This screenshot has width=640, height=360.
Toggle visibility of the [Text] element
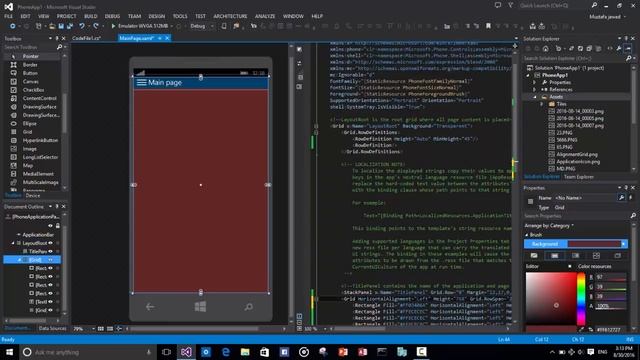pos(51,302)
